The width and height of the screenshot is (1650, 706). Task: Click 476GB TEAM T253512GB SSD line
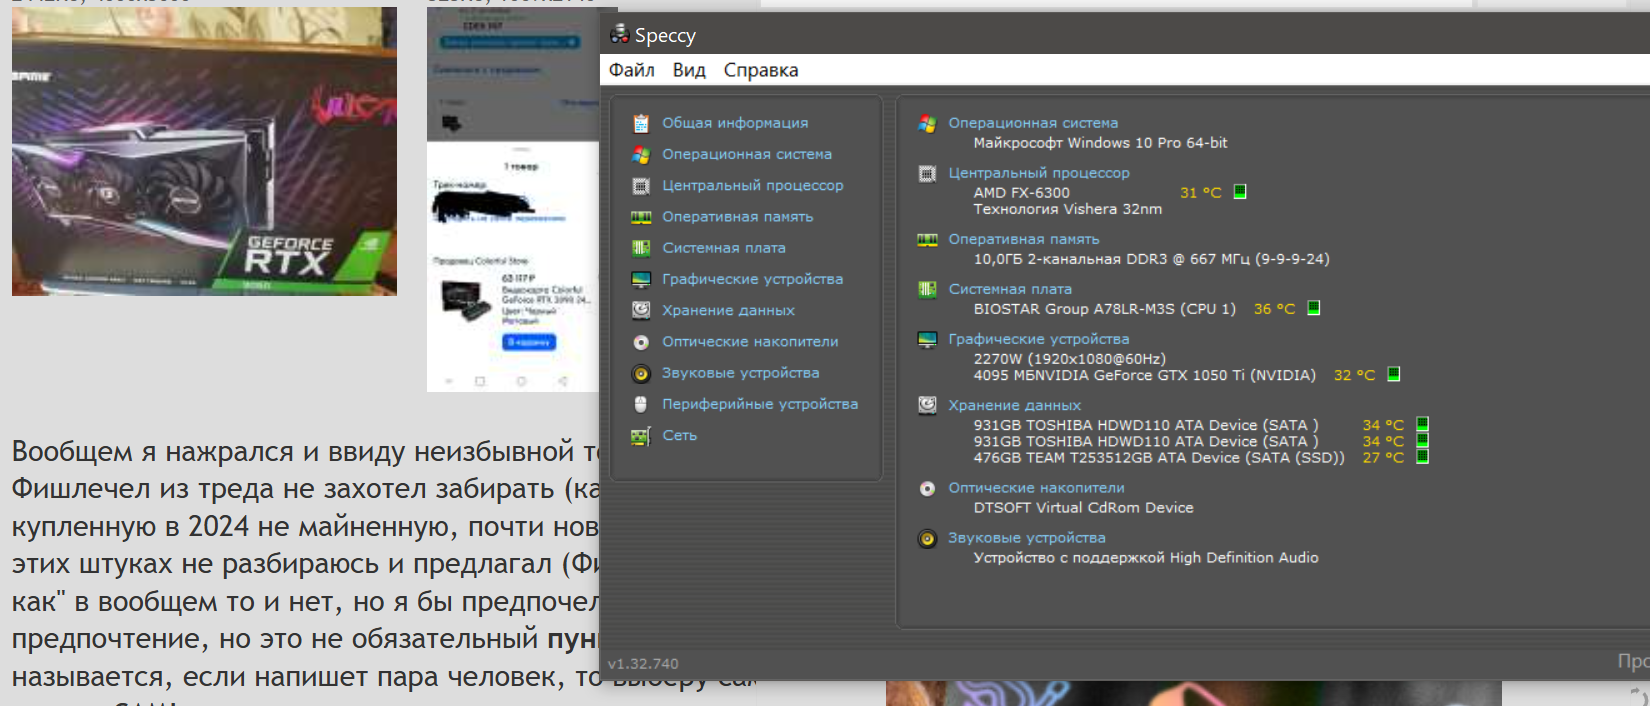tap(1159, 458)
